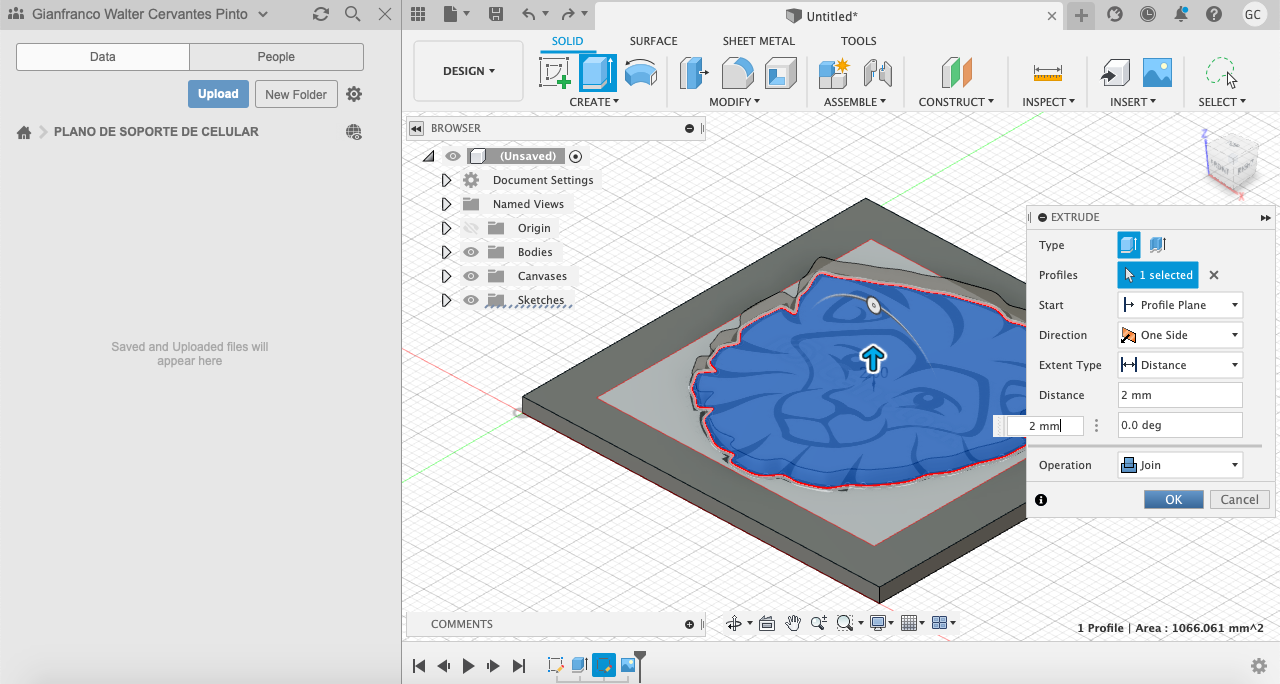
Task: Open data panel settings gear
Action: click(x=354, y=94)
